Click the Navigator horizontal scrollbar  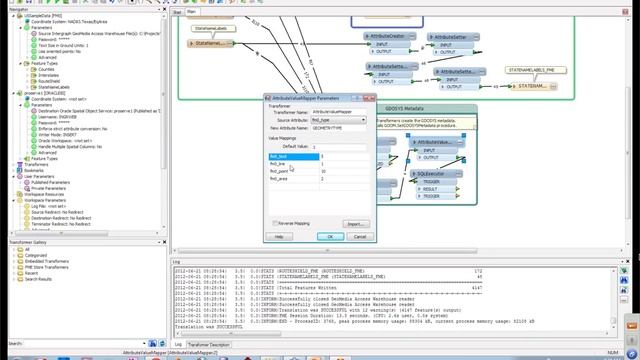click(61, 233)
